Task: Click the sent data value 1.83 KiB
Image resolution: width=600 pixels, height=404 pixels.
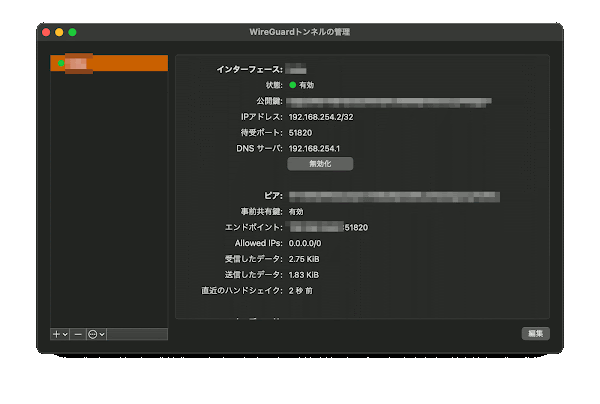Action: (304, 275)
